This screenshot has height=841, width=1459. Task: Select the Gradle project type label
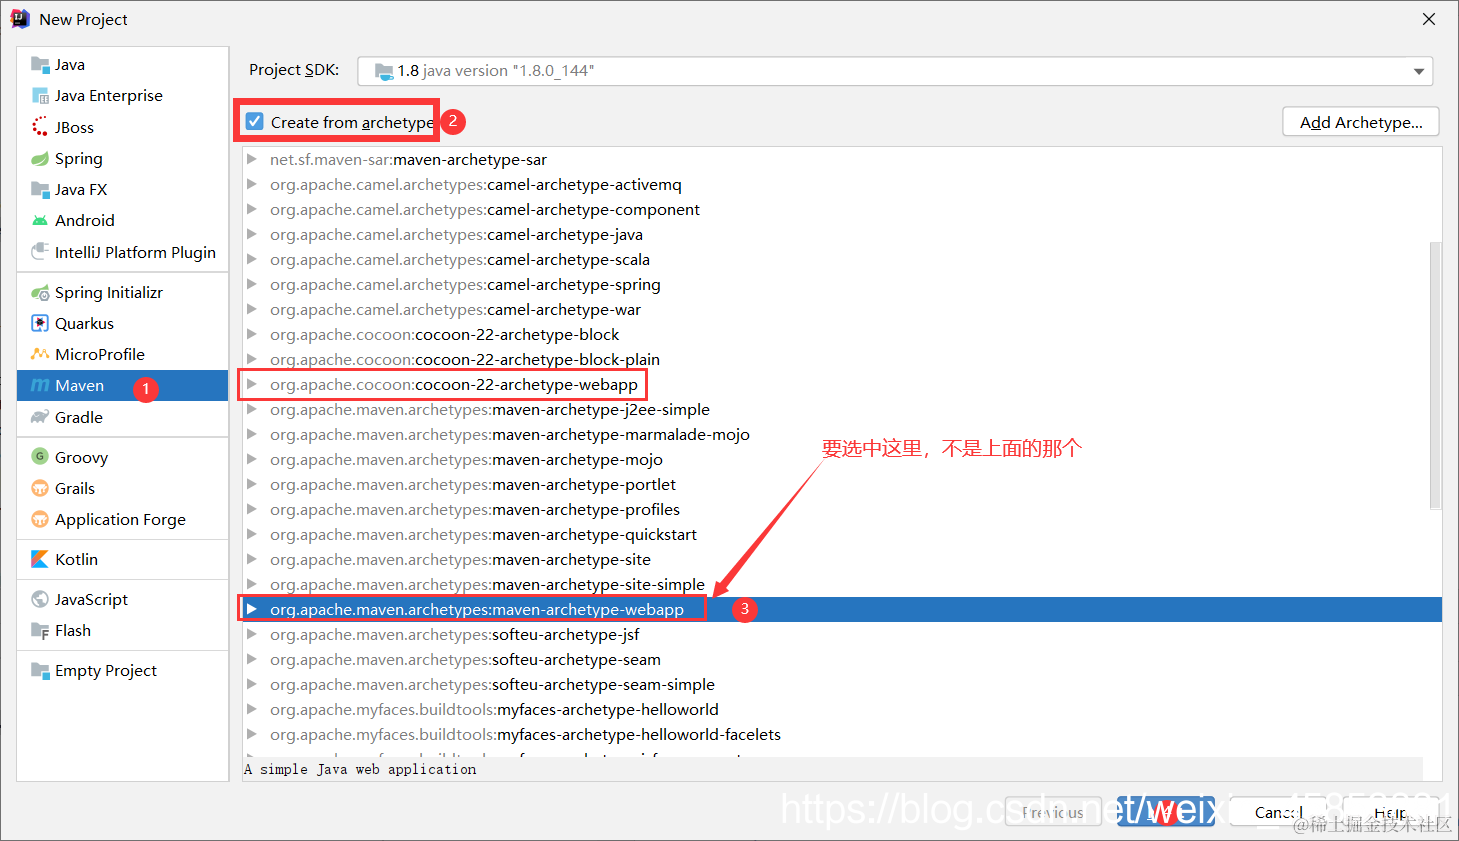click(x=79, y=417)
